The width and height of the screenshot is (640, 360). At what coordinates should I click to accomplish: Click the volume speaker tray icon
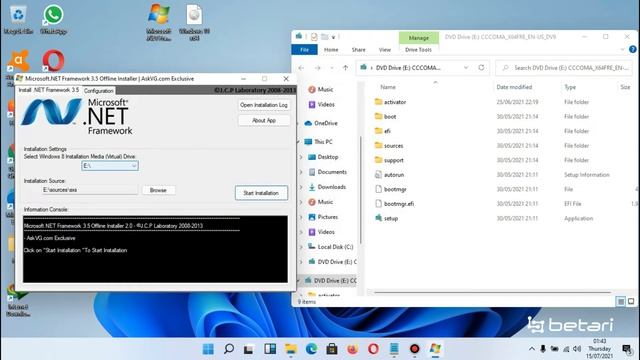(x=577, y=349)
